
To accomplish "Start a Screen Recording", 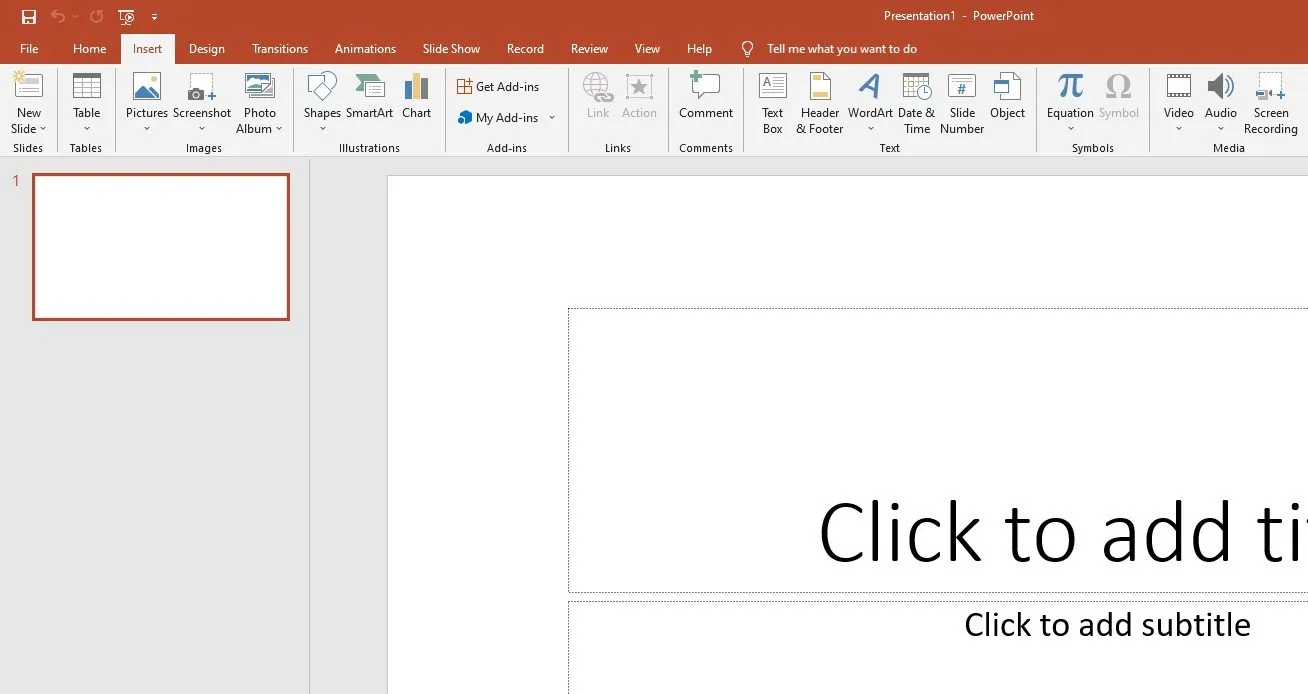I will point(1270,102).
